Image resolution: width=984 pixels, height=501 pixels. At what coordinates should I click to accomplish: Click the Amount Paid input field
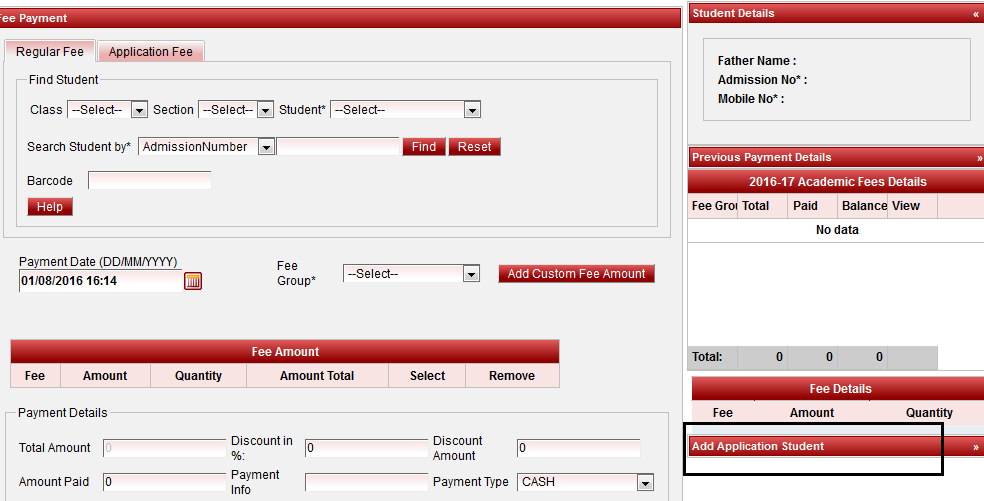165,482
